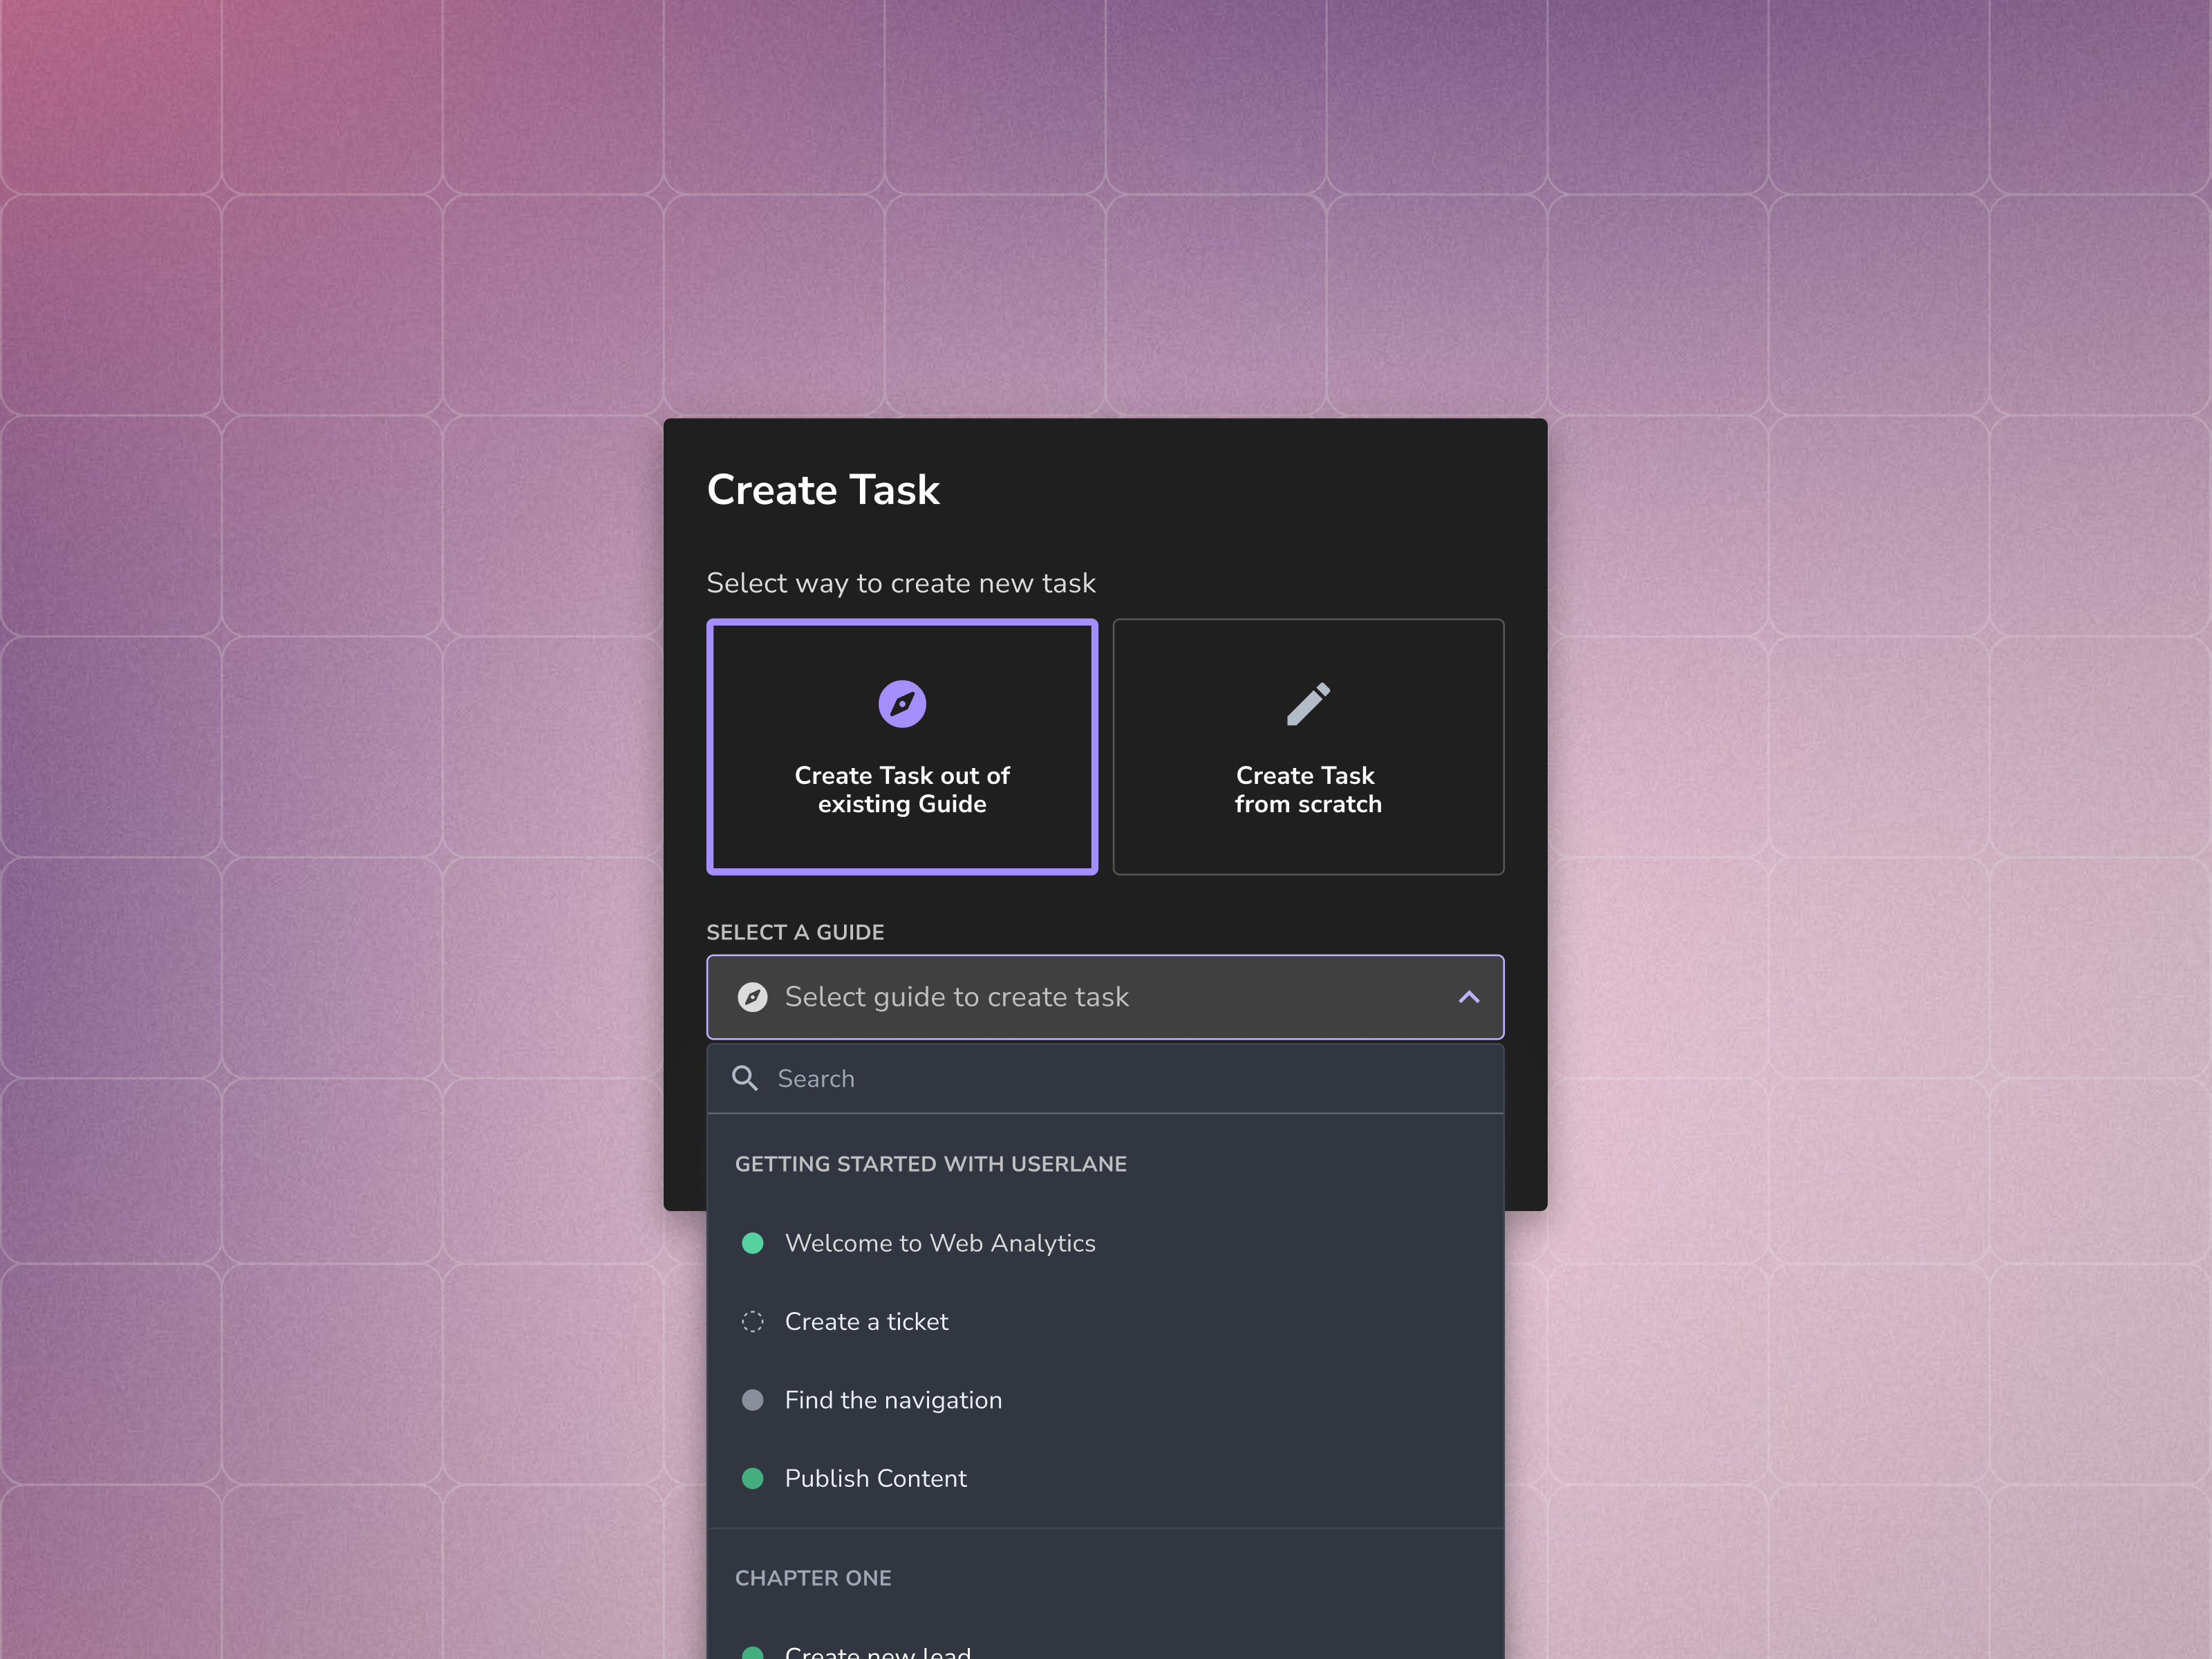The height and width of the screenshot is (1659, 2212).
Task: Click the Search field in guide list
Action: click(x=1105, y=1078)
